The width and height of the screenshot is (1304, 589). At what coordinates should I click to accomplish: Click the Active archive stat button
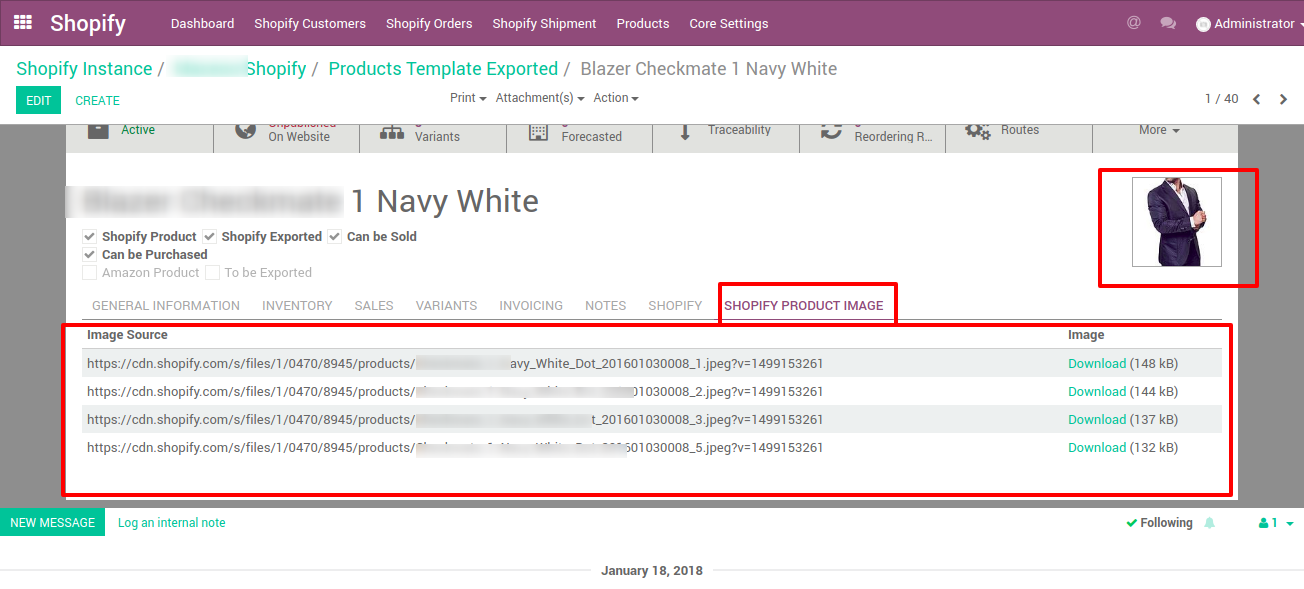click(140, 137)
